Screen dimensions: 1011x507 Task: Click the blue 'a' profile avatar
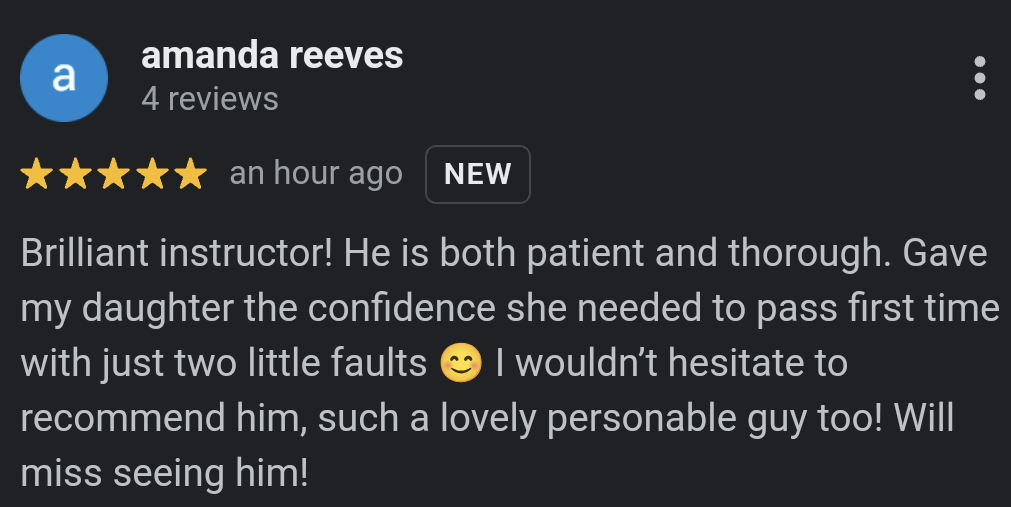tap(64, 78)
